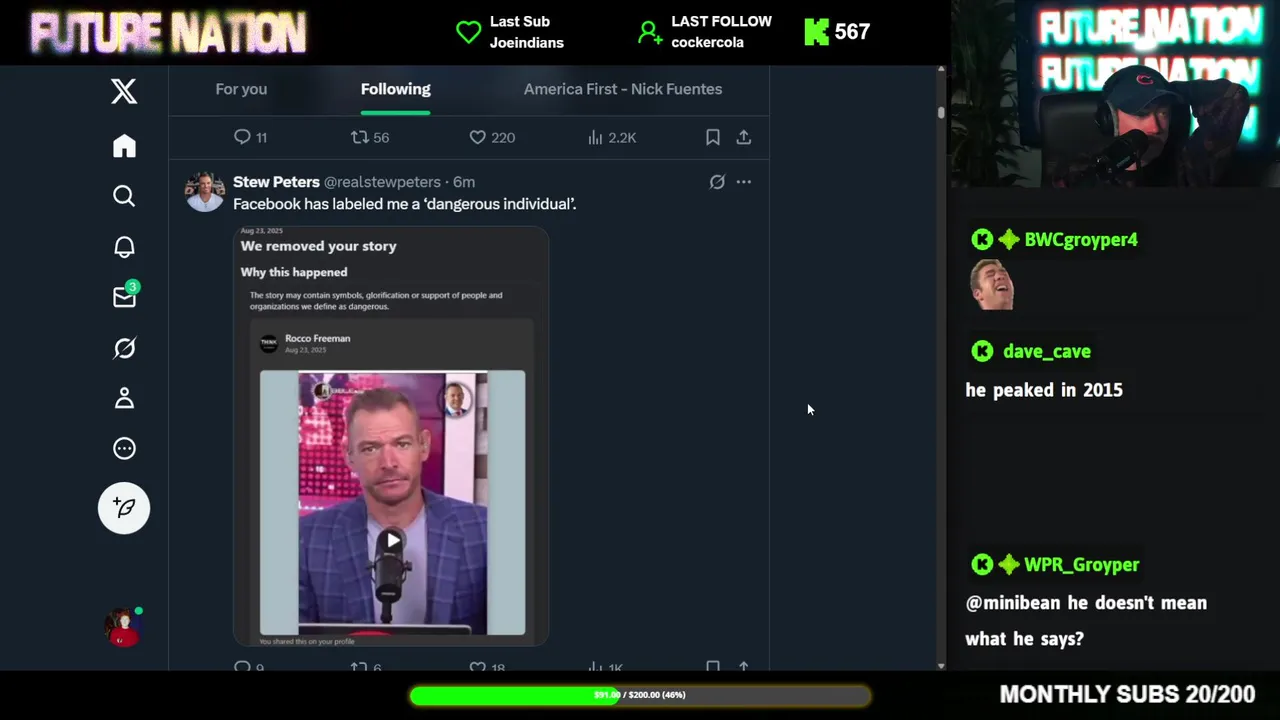Image resolution: width=1280 pixels, height=720 pixels.
Task: Open the More options circle icon
Action: coord(124,448)
